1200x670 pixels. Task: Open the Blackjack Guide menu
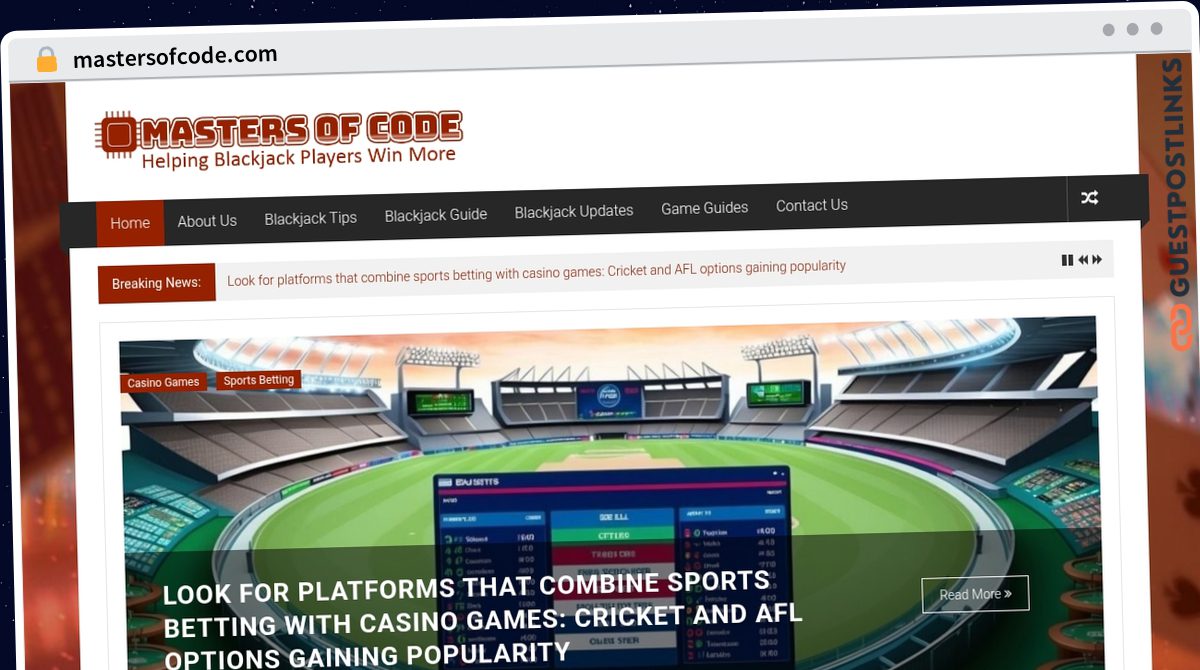(436, 214)
